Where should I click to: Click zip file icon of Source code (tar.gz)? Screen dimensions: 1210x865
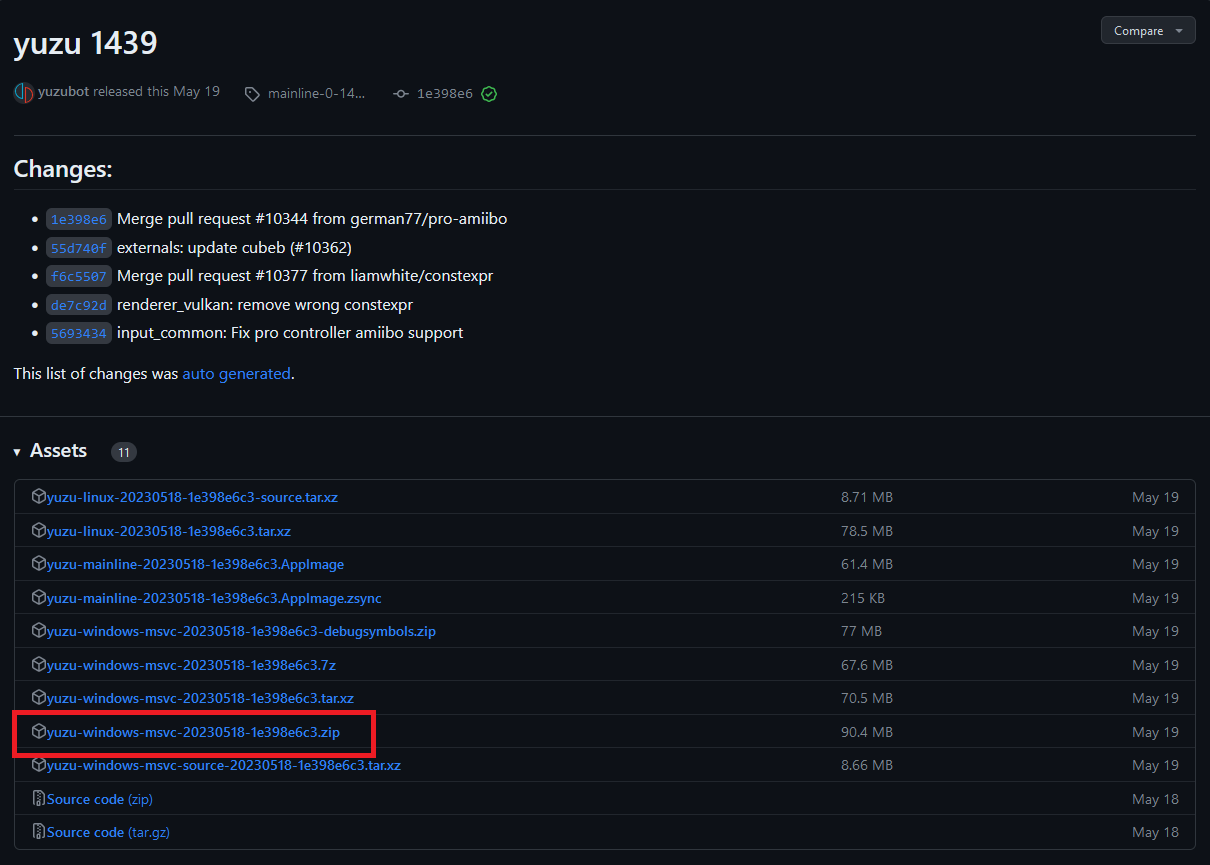coord(39,832)
